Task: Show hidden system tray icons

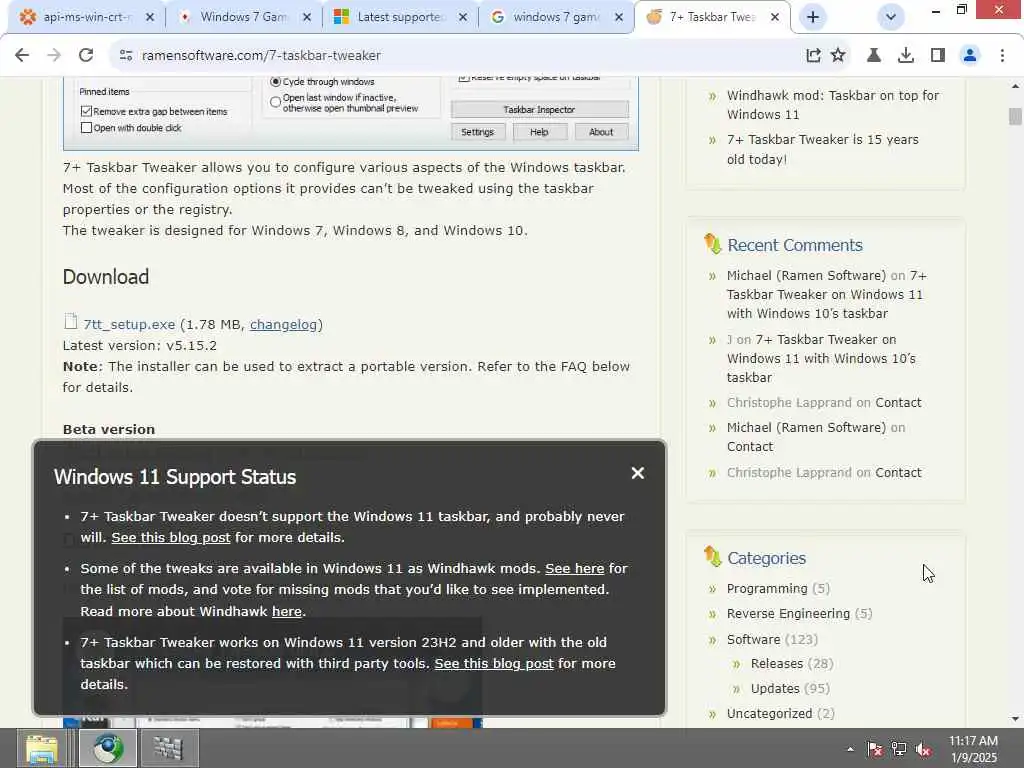Action: [850, 749]
